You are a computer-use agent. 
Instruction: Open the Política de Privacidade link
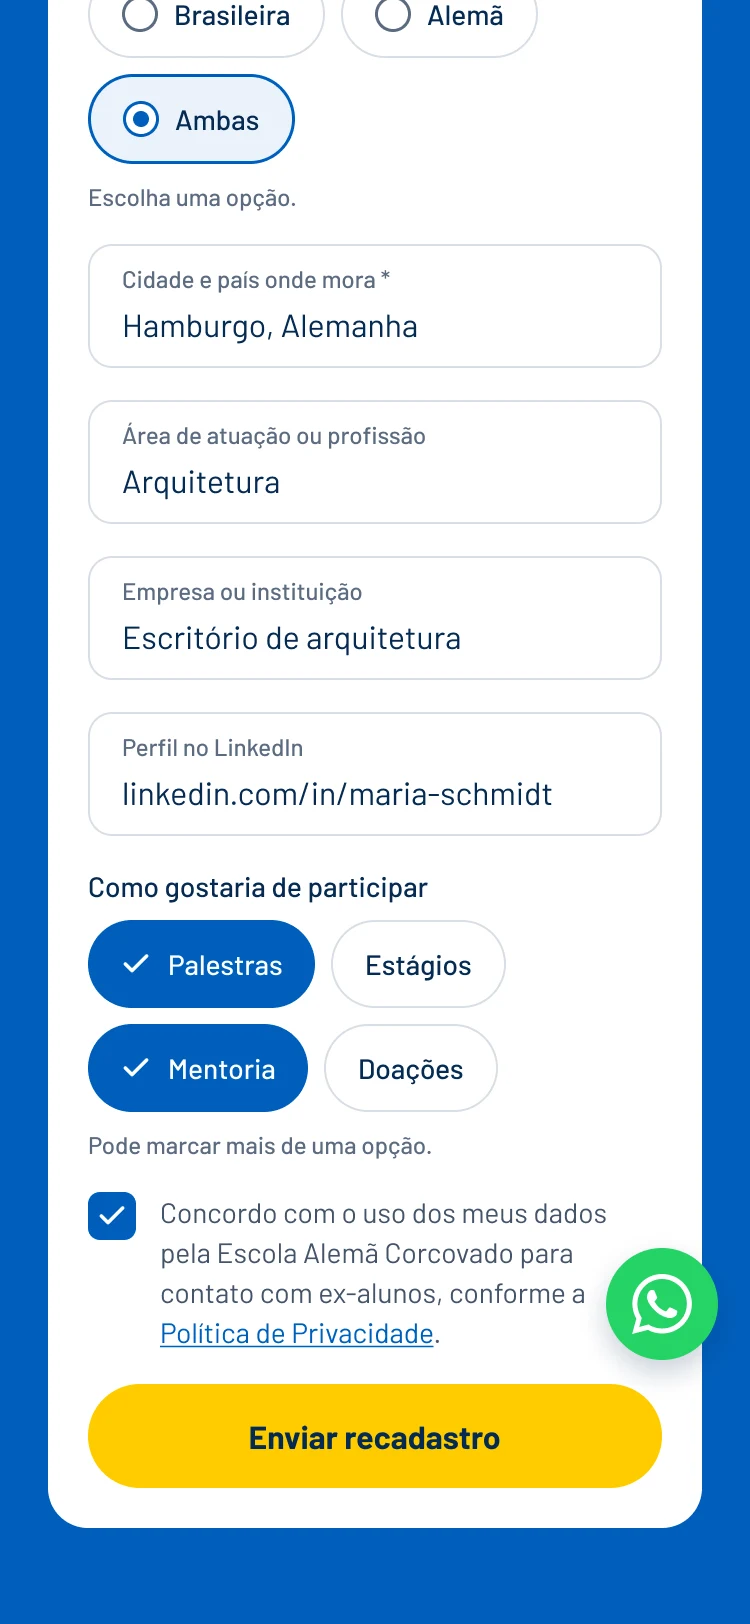(297, 1334)
